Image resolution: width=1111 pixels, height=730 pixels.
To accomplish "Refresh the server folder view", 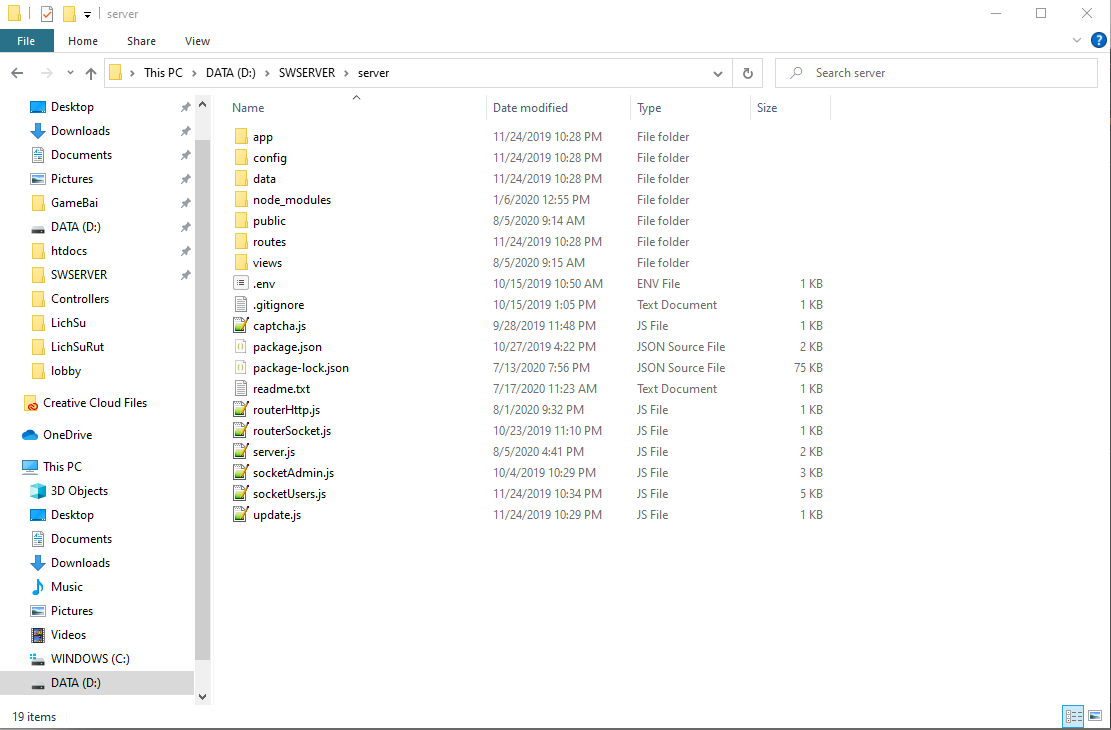I will [748, 73].
